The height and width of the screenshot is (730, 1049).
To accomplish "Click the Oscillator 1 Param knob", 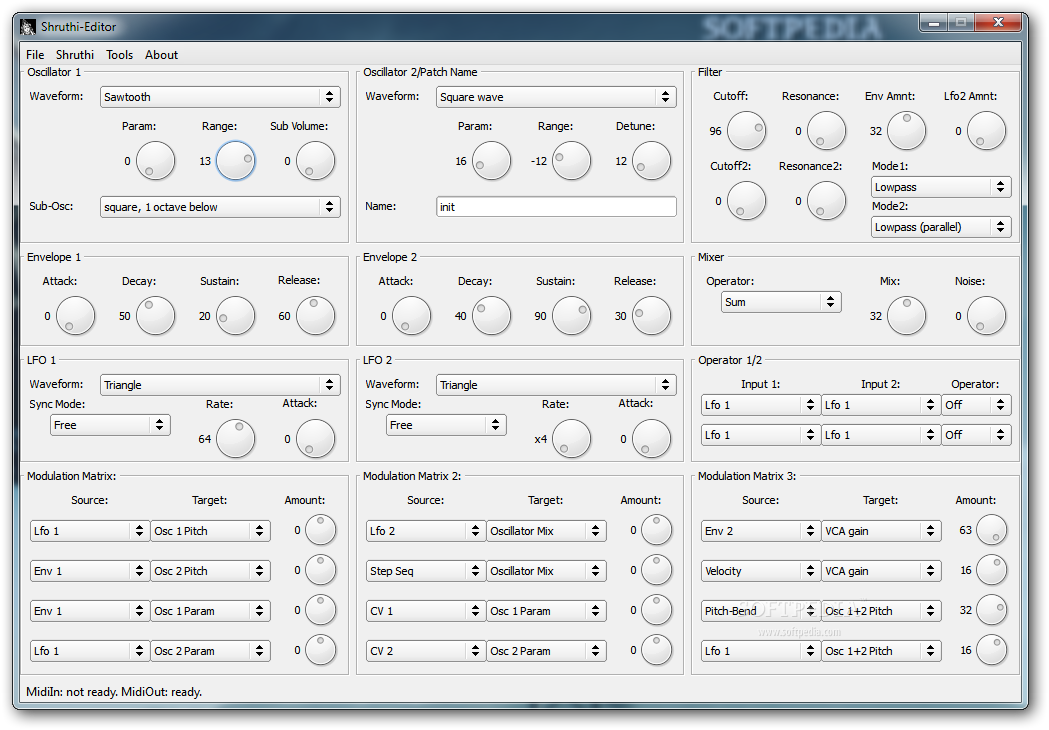I will point(155,161).
